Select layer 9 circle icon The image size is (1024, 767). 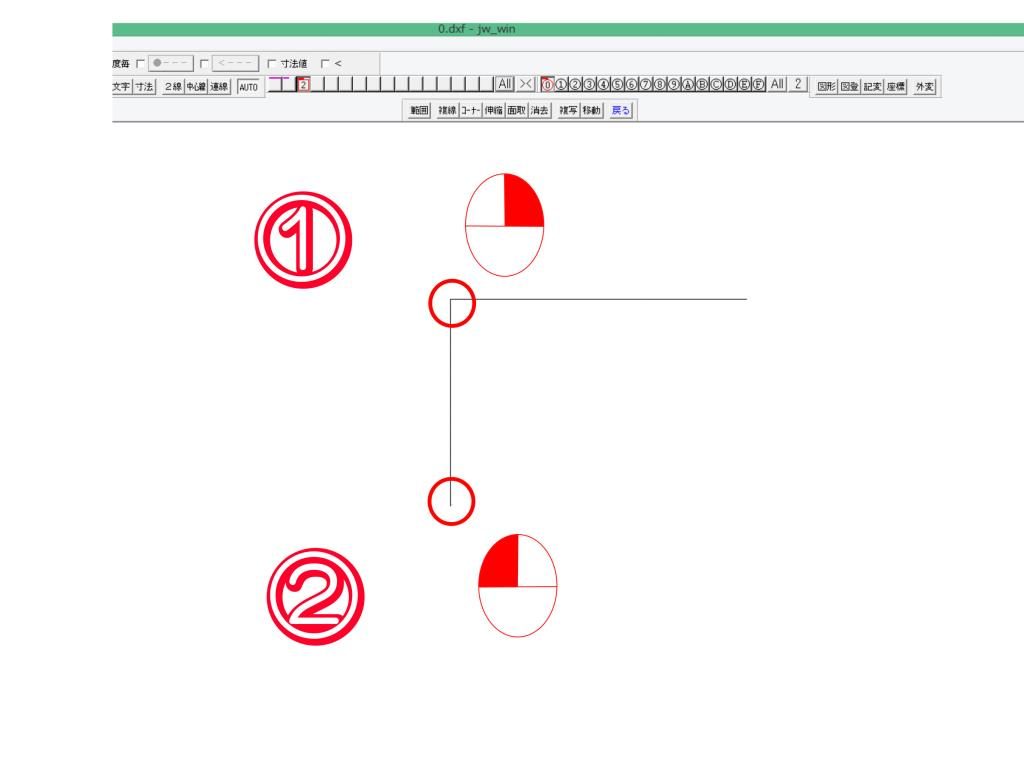click(674, 86)
